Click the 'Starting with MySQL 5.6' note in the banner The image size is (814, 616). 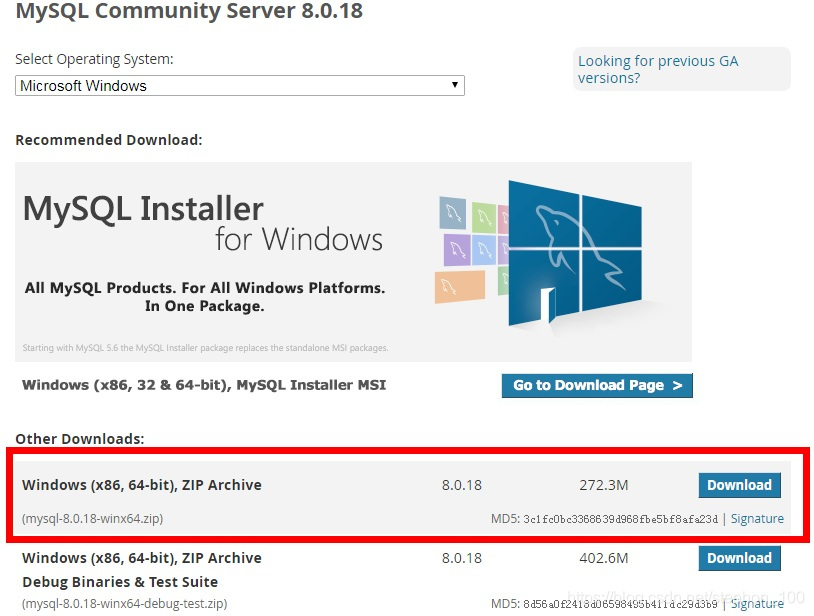click(x=205, y=348)
